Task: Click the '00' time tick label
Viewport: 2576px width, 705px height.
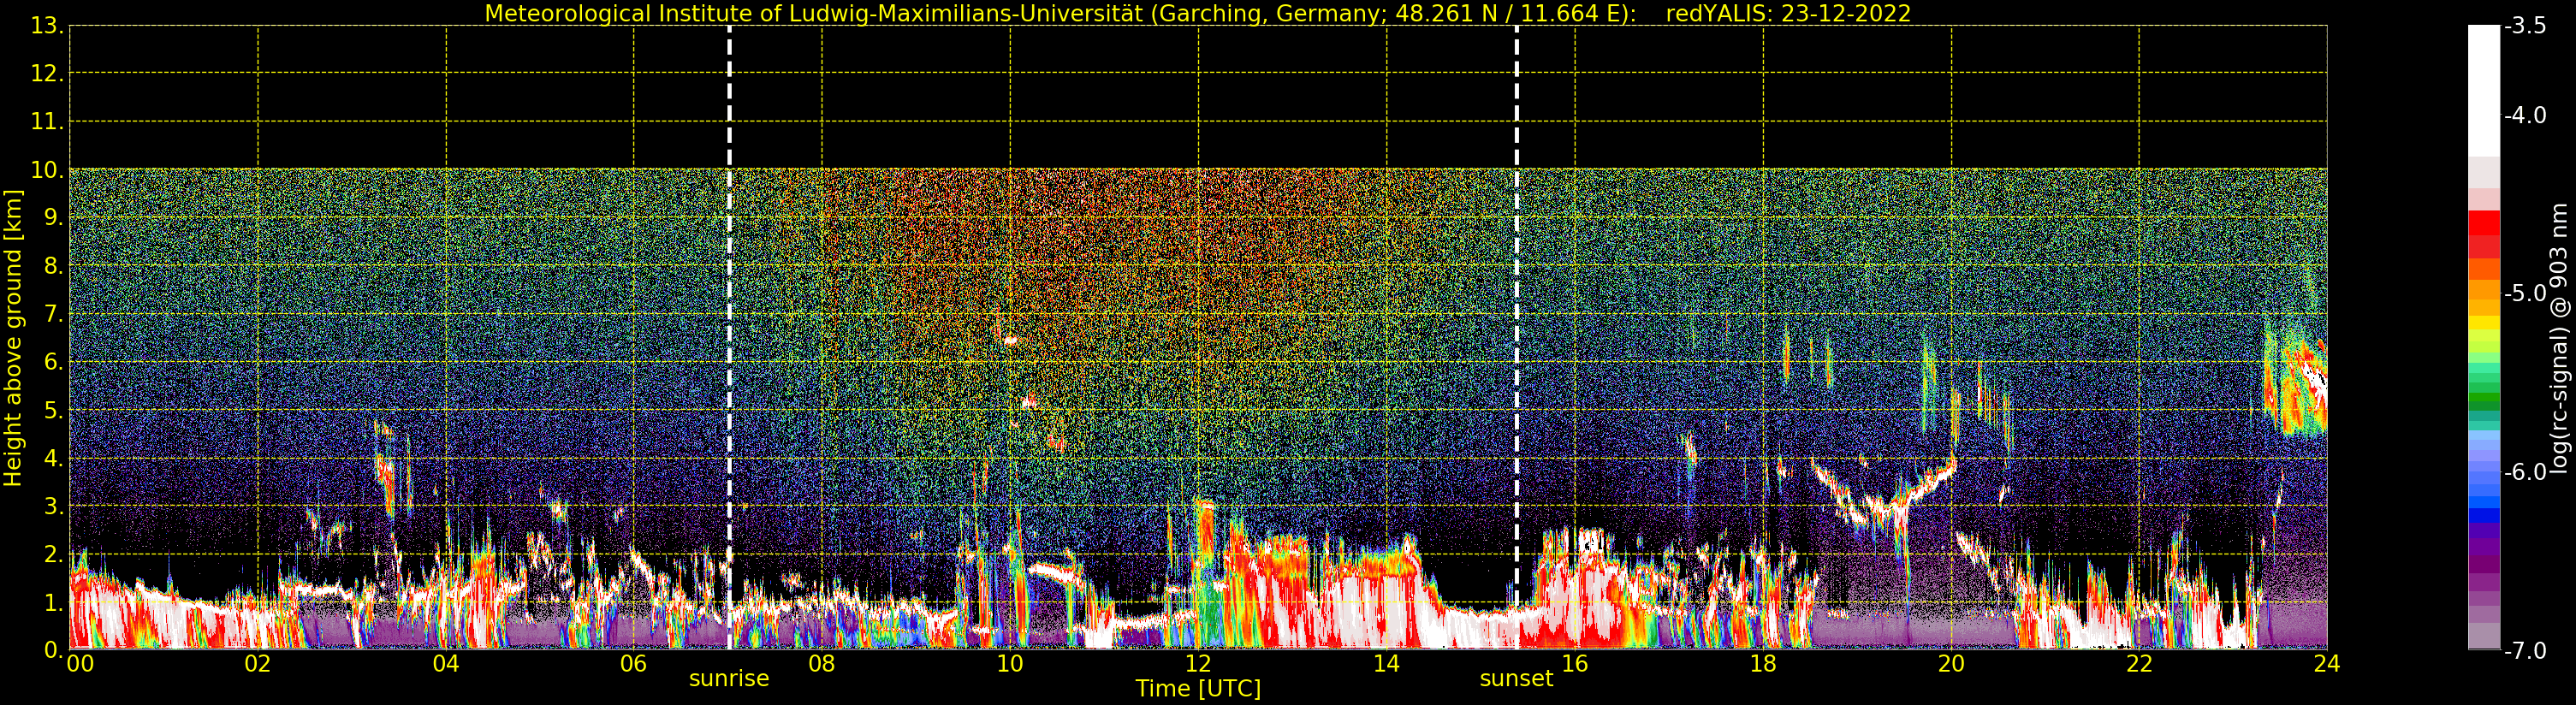Action: pyautogui.click(x=80, y=664)
